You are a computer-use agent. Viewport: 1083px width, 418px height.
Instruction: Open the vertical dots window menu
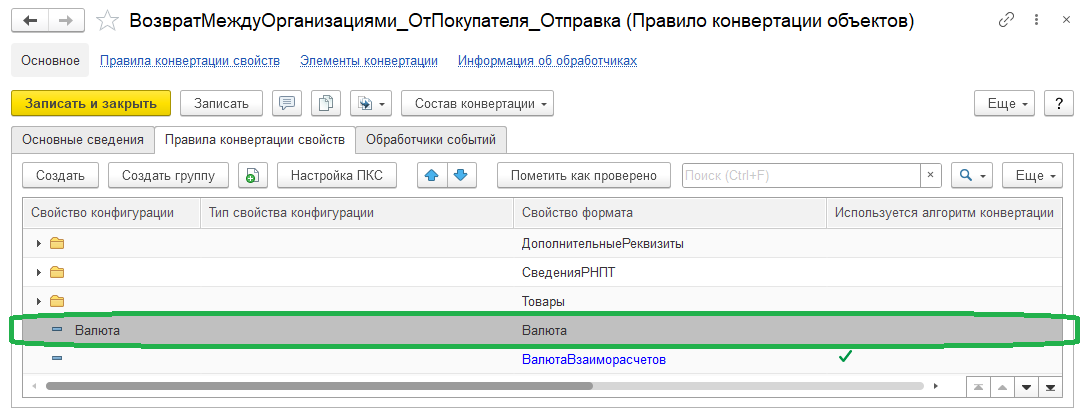tap(1037, 21)
